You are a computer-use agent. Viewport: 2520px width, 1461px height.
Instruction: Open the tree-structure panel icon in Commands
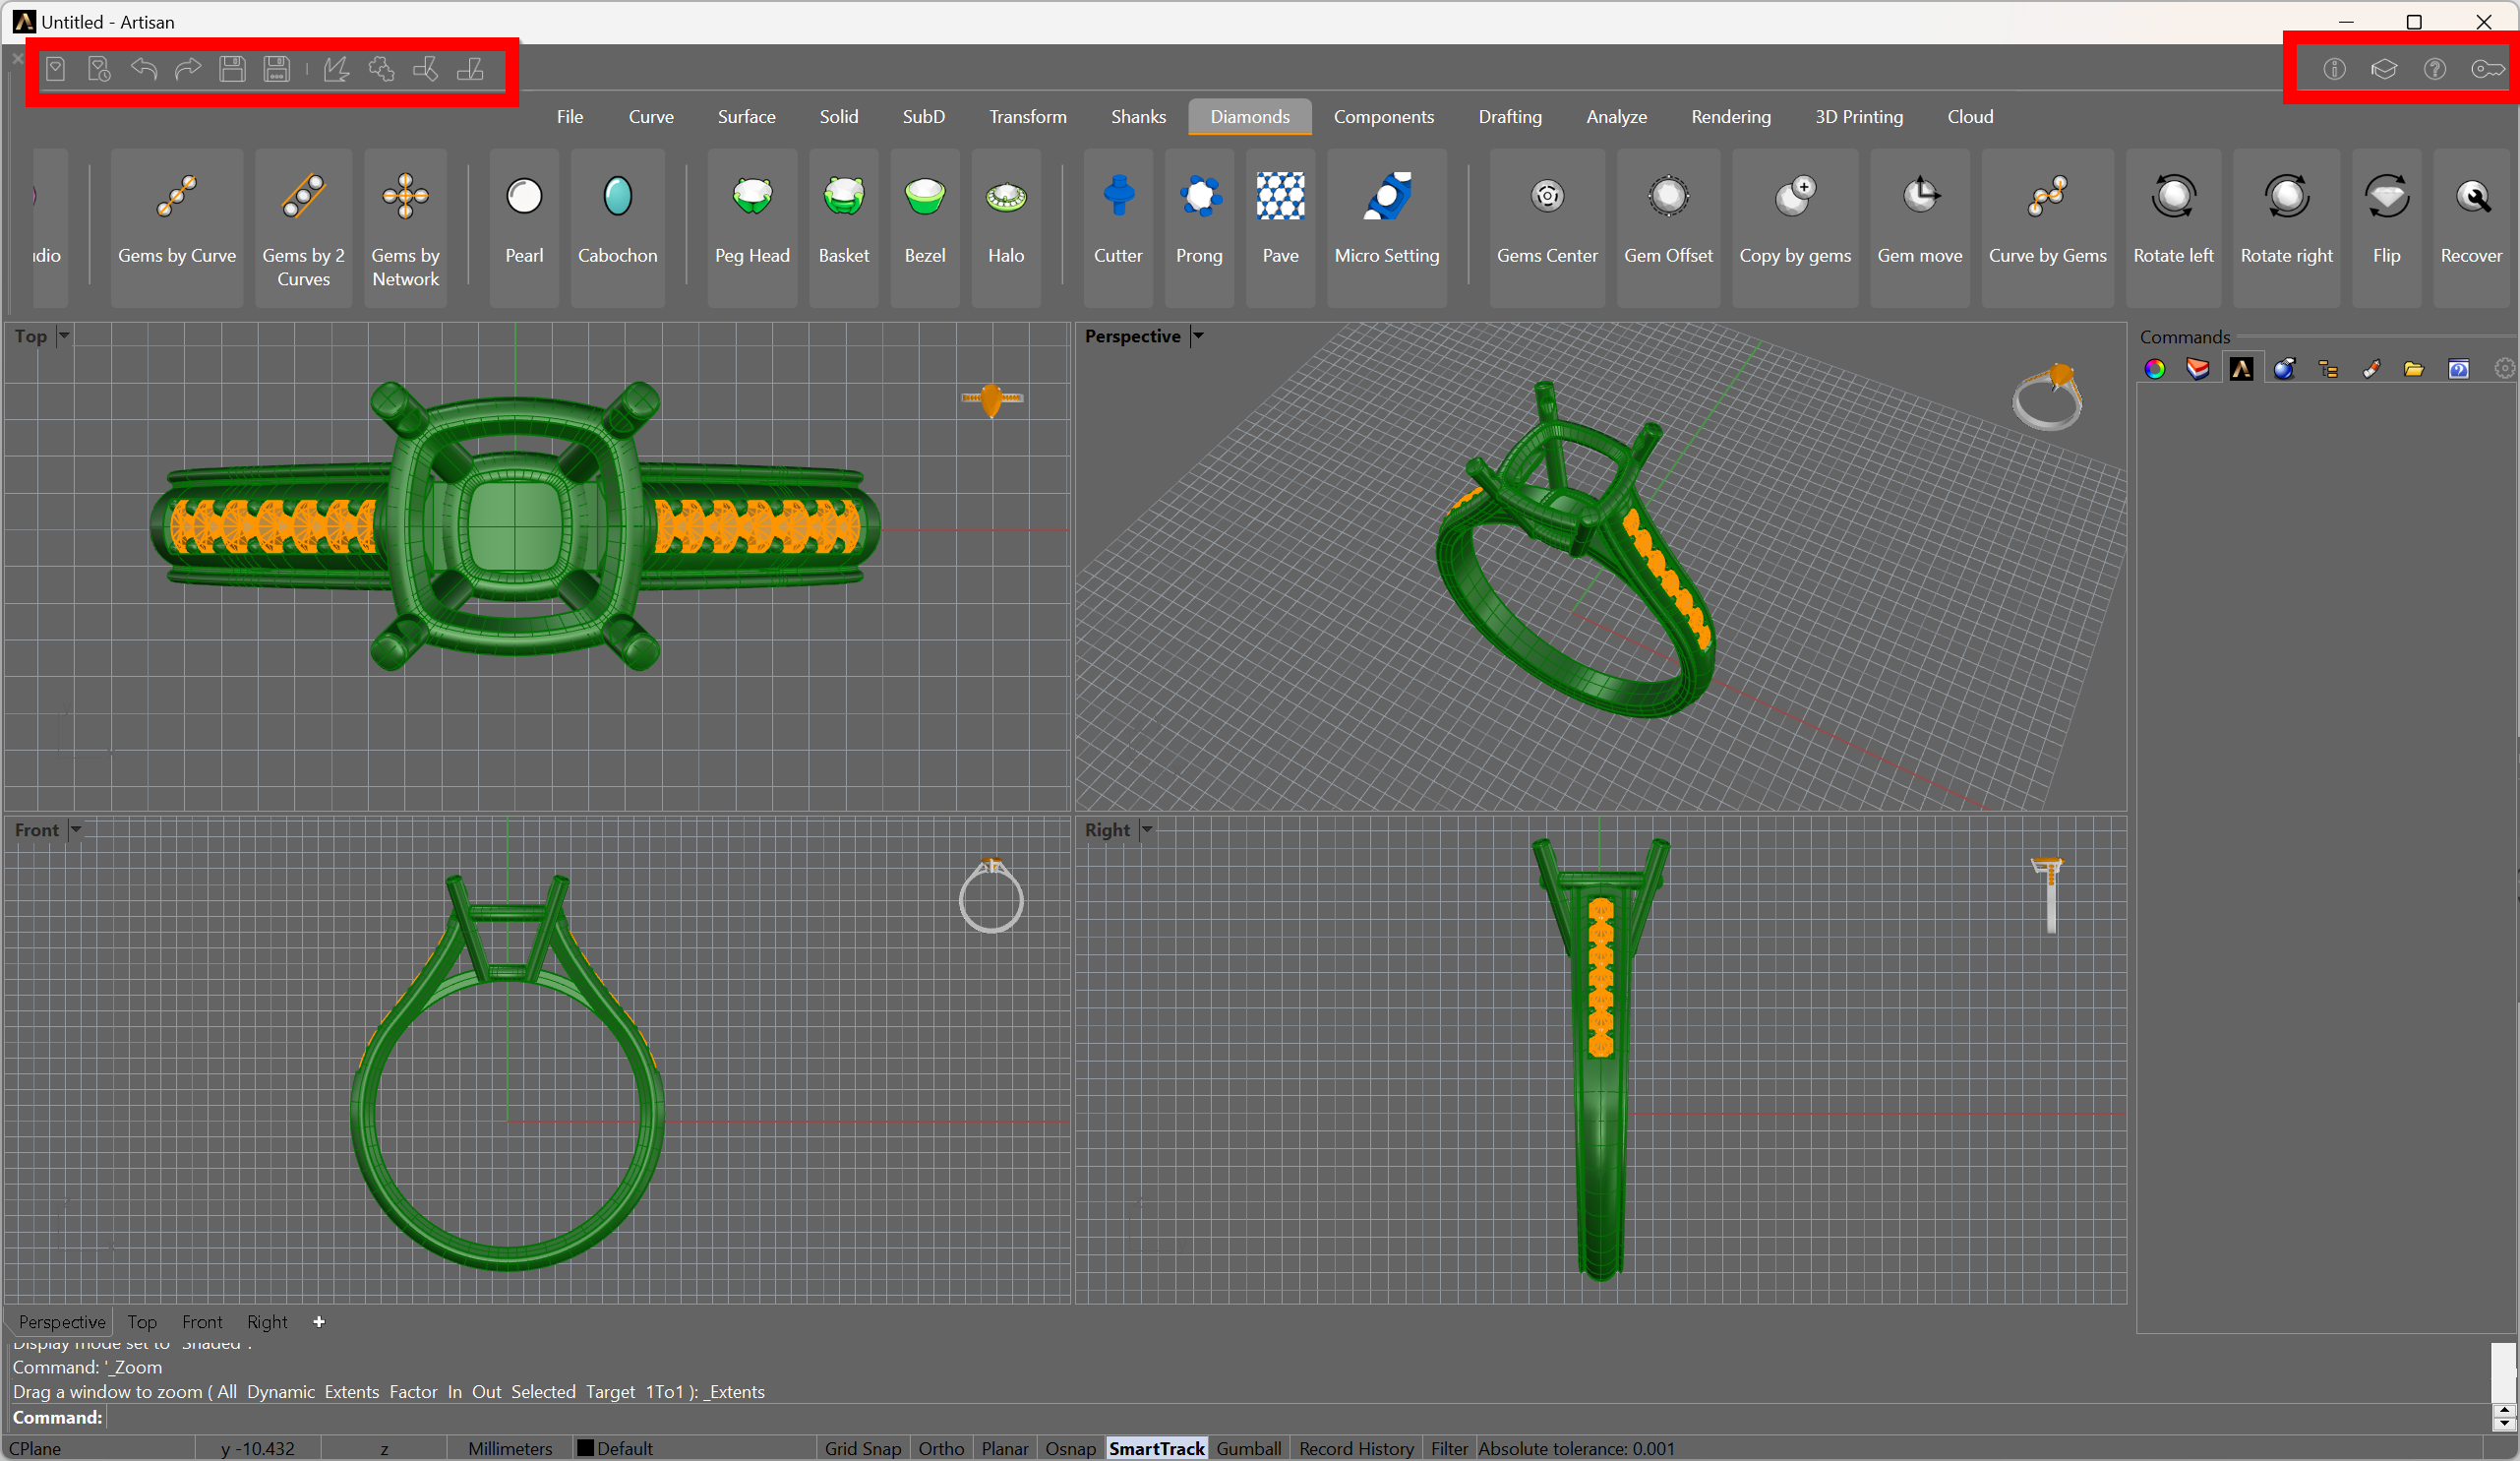click(x=2328, y=369)
